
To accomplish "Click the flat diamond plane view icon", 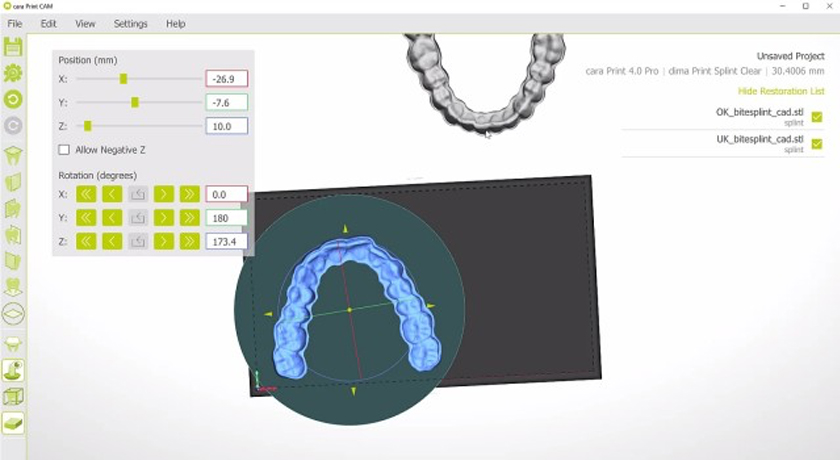I will point(13,313).
